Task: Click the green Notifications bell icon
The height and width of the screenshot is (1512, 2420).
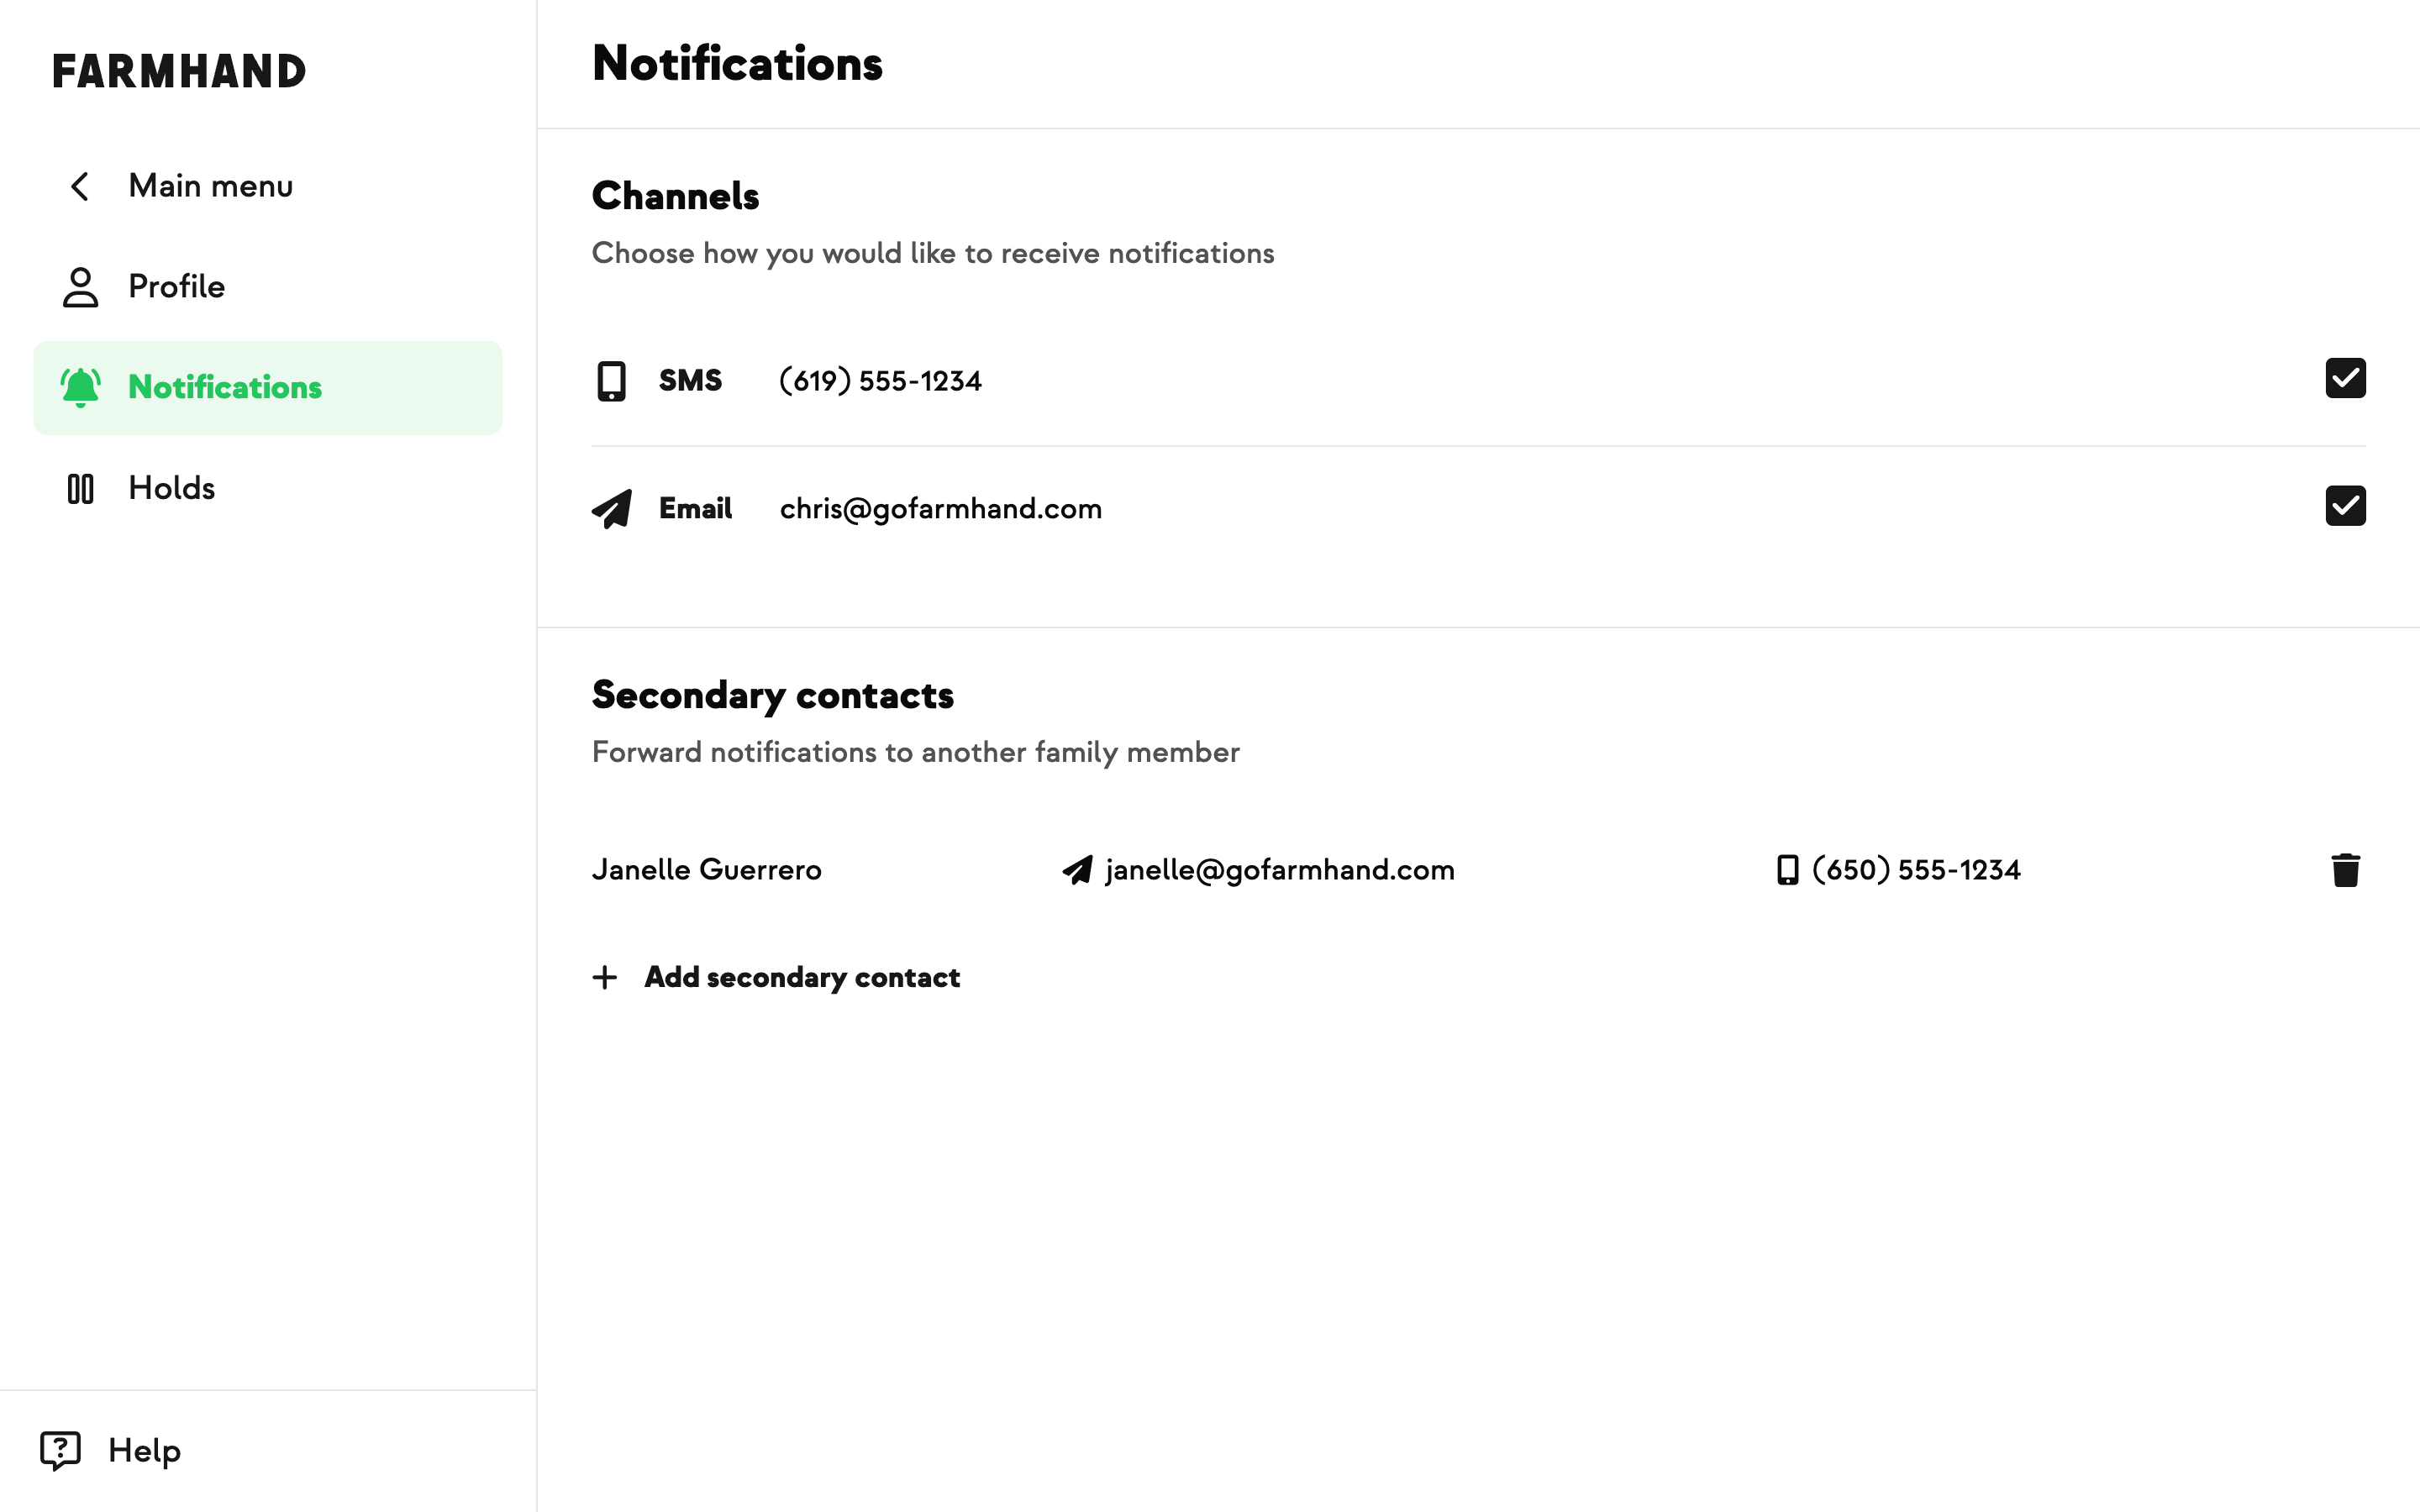Action: click(x=80, y=387)
